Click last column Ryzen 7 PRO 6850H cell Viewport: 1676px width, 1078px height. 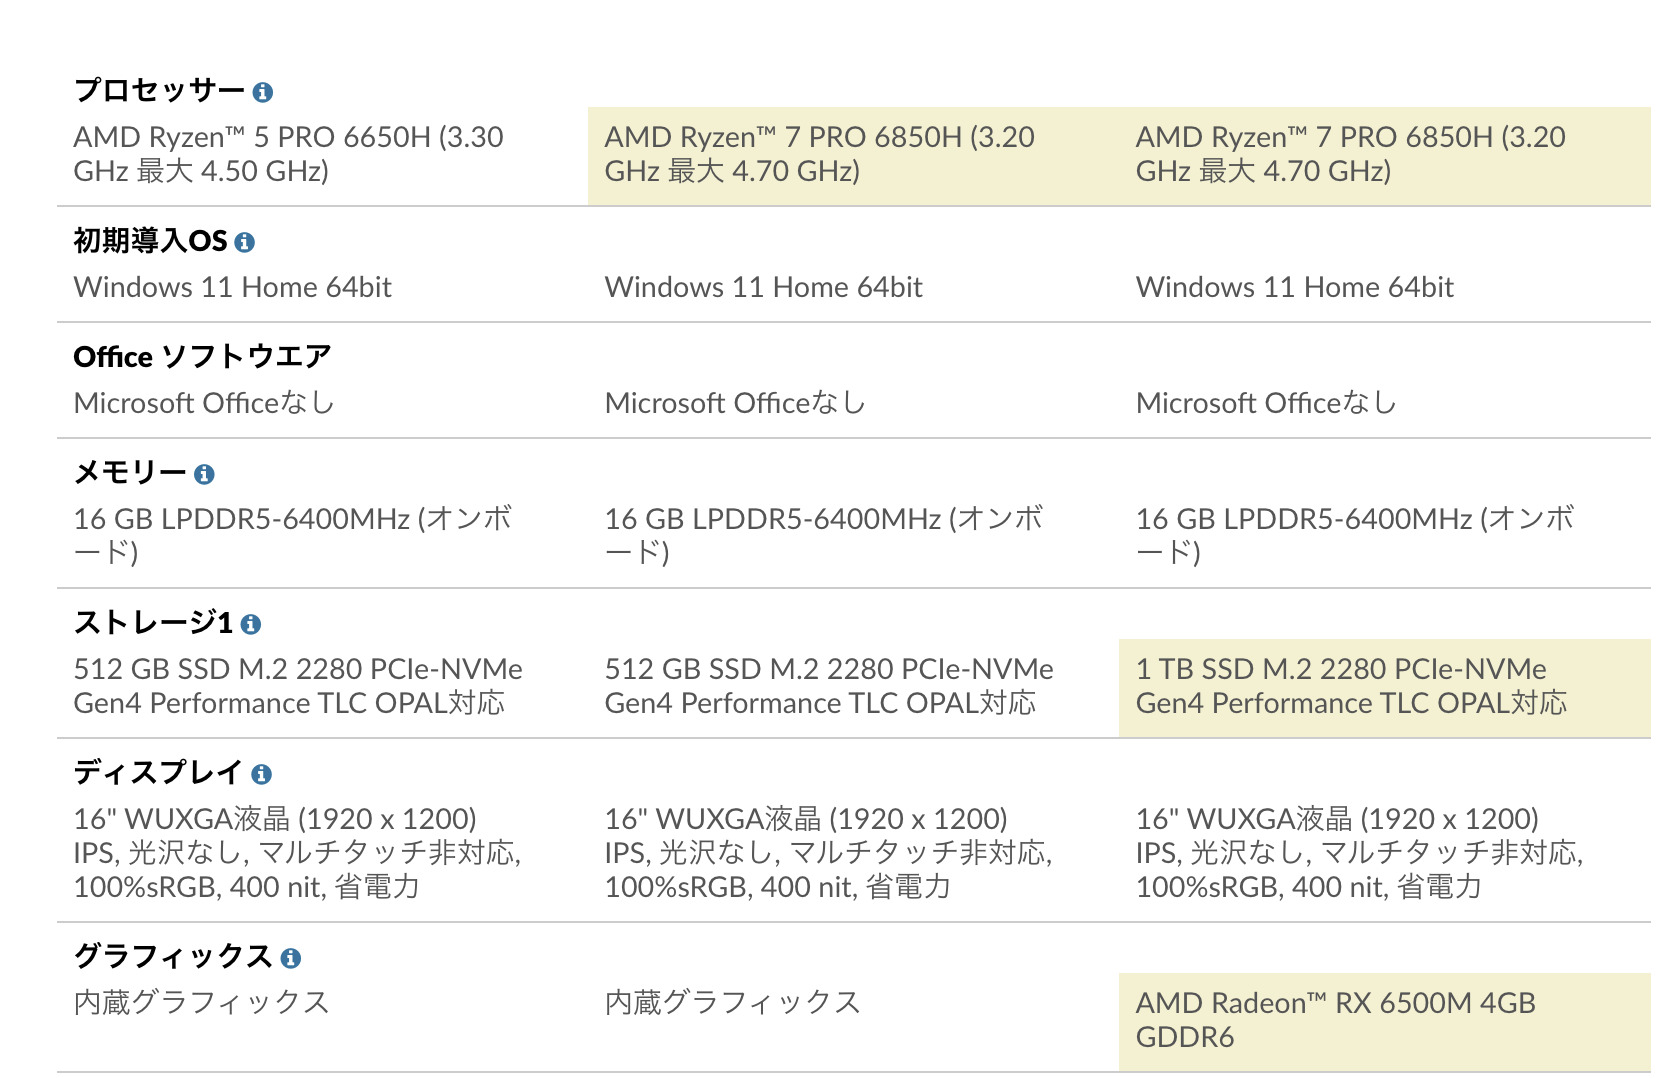click(x=1384, y=156)
